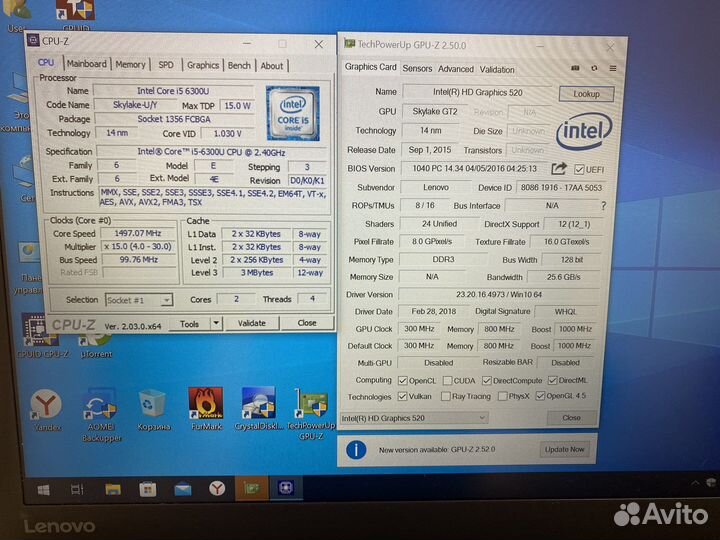This screenshot has width=720, height=540.
Task: Click the GPU-Z screenshot camera icon
Action: (x=575, y=68)
